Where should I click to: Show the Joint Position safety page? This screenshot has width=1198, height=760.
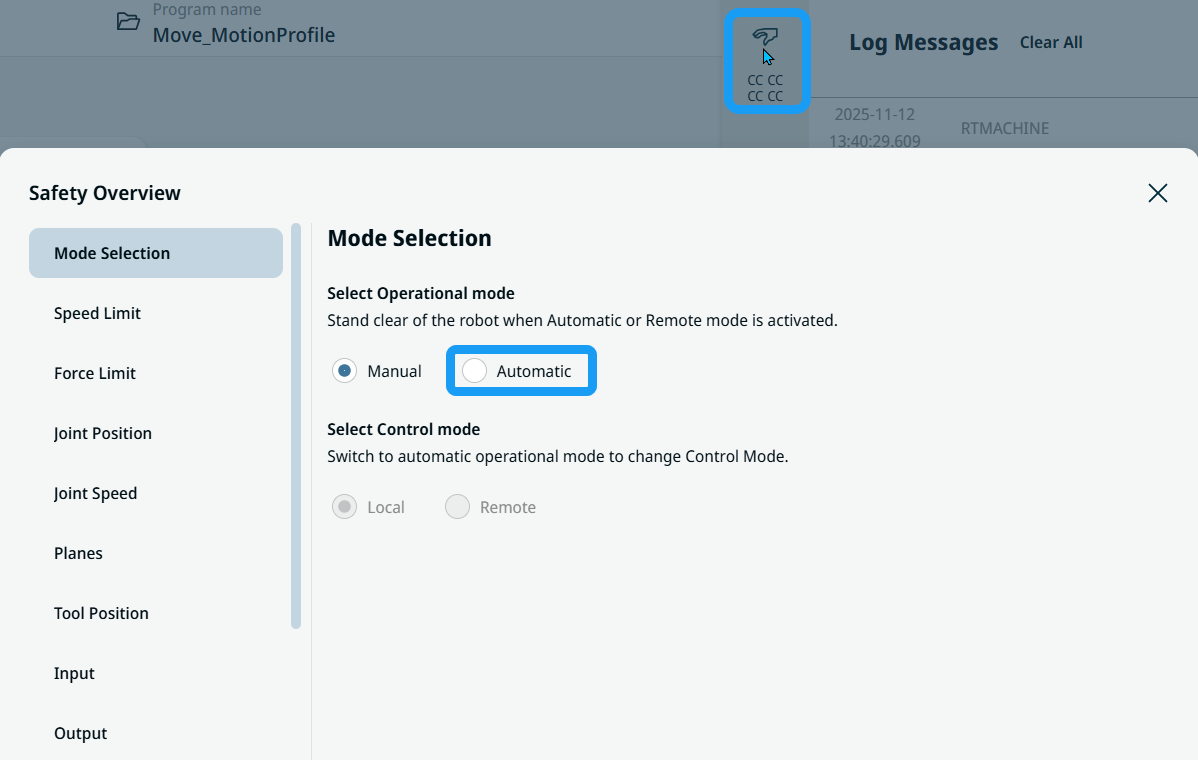(103, 433)
